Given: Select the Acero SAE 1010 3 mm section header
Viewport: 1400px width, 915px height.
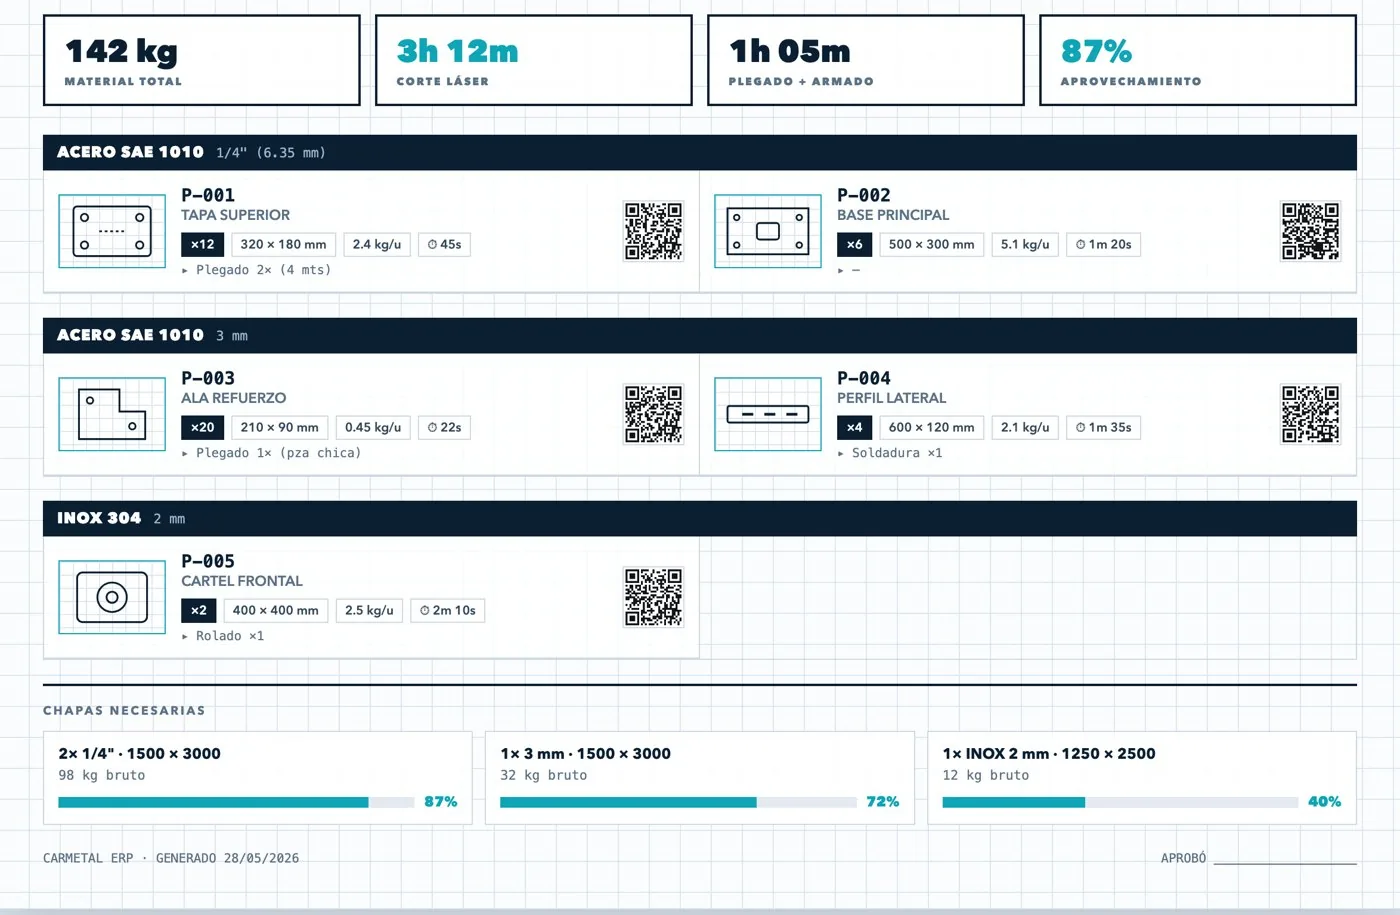Looking at the screenshot, I should click(x=700, y=336).
